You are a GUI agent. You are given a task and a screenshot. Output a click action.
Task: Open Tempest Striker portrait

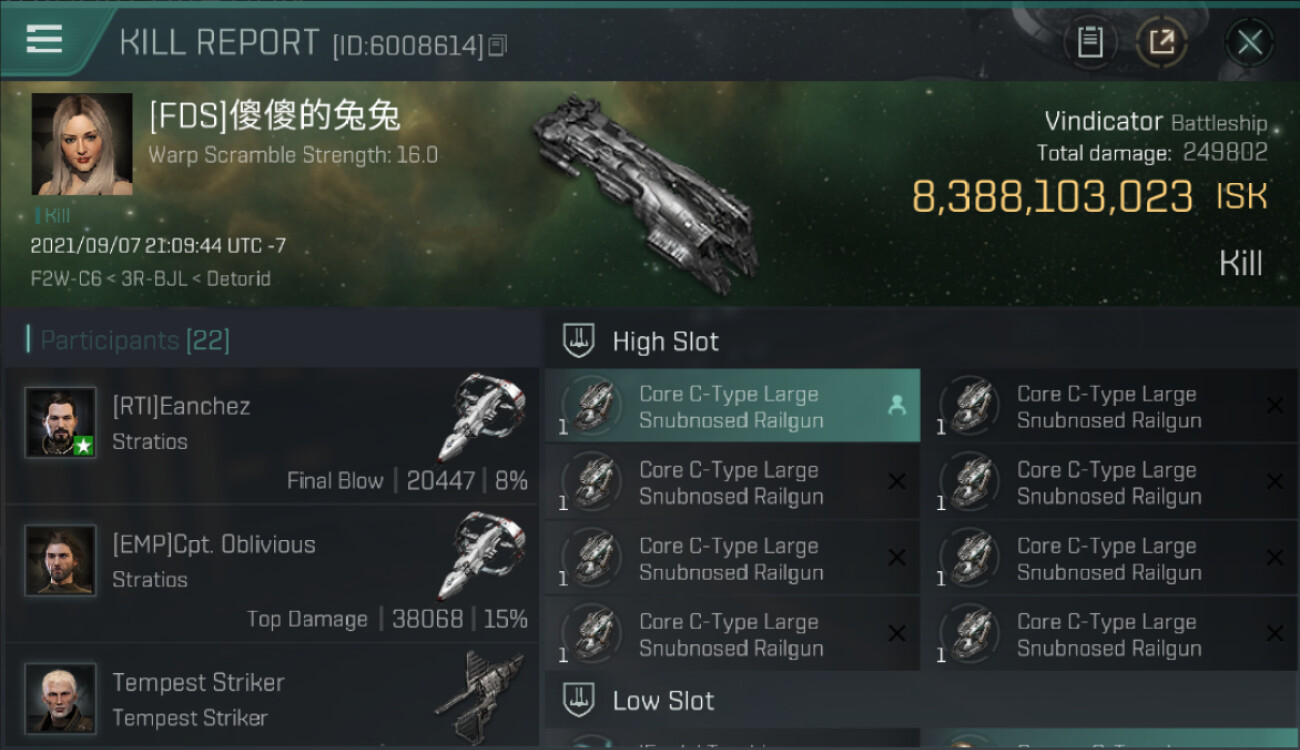60,698
